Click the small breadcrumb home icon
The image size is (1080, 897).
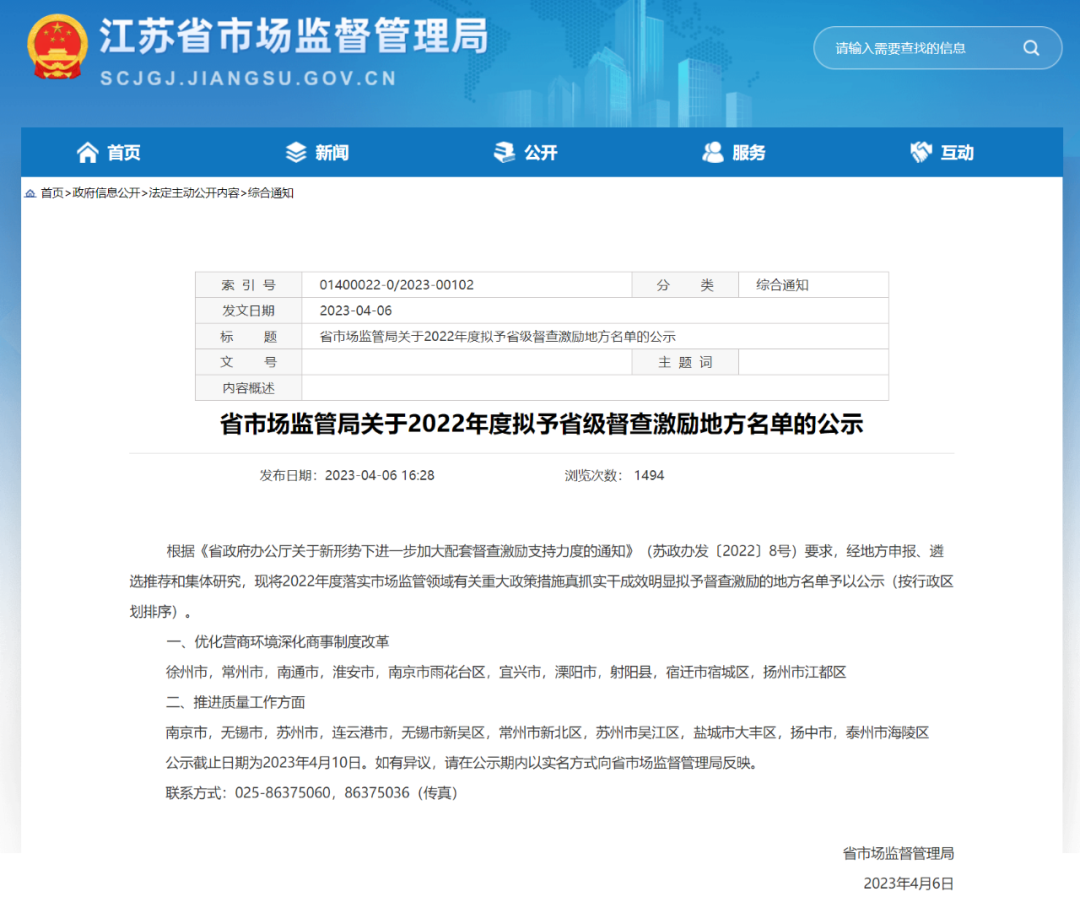pyautogui.click(x=30, y=193)
